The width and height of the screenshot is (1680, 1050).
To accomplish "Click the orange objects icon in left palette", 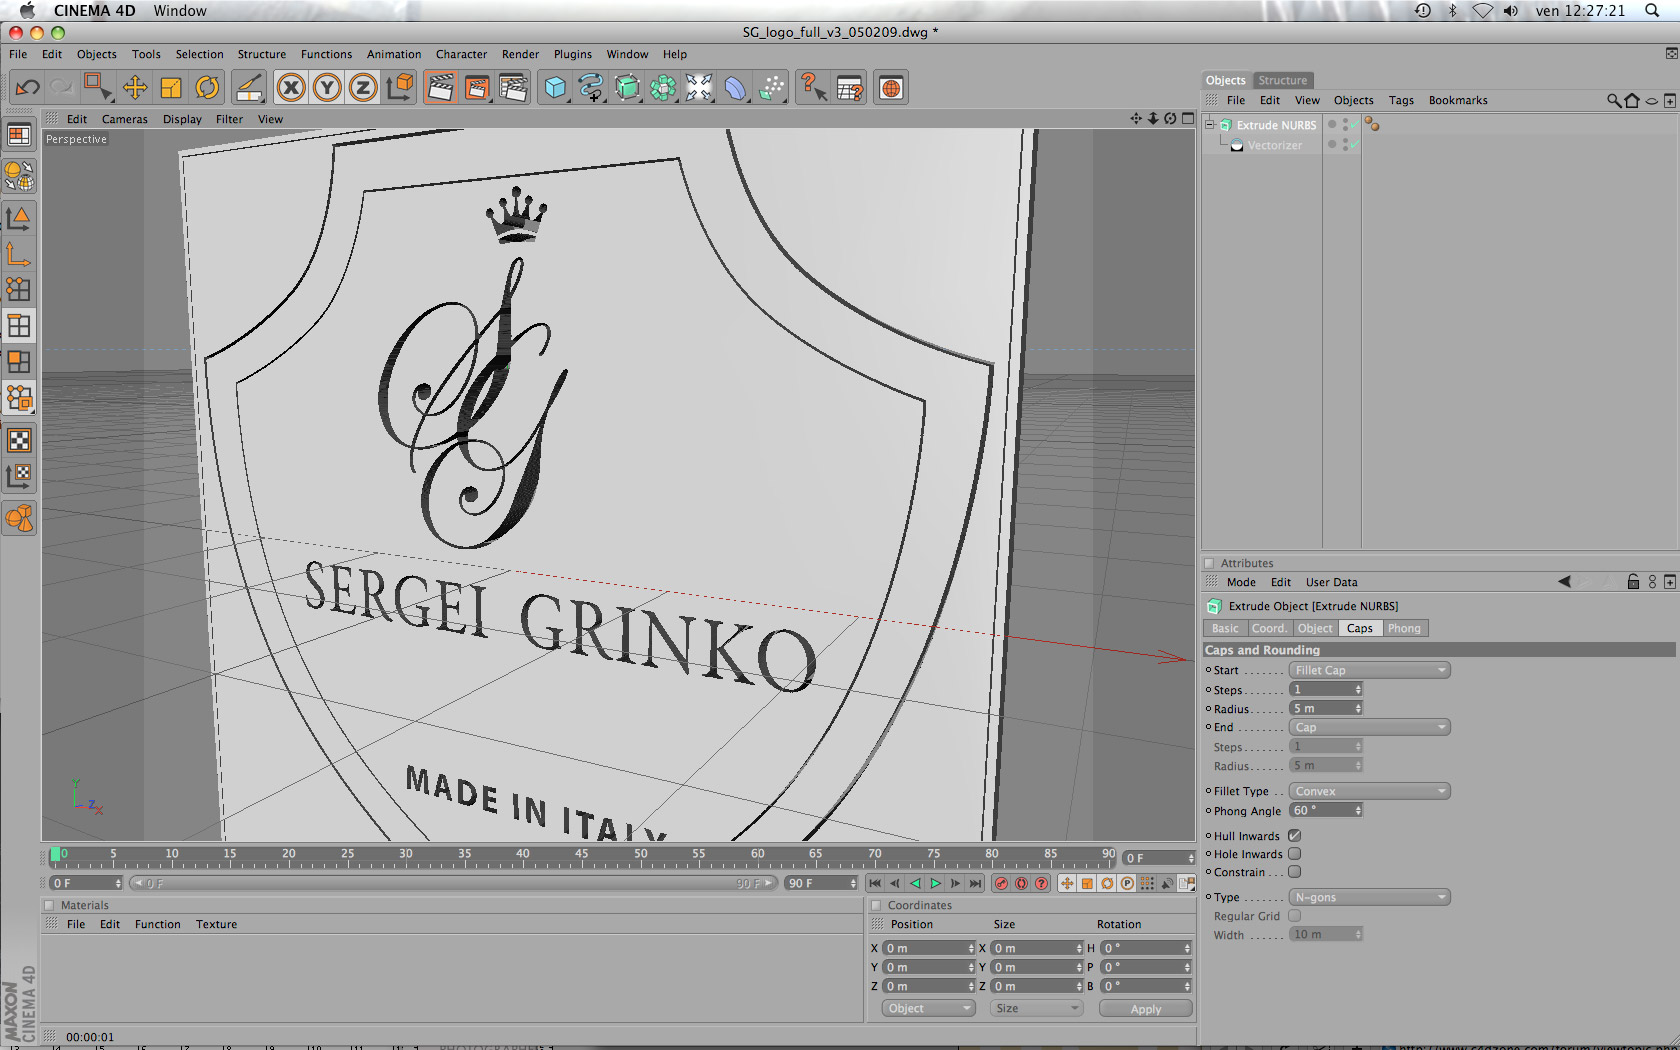I will pos(19,518).
